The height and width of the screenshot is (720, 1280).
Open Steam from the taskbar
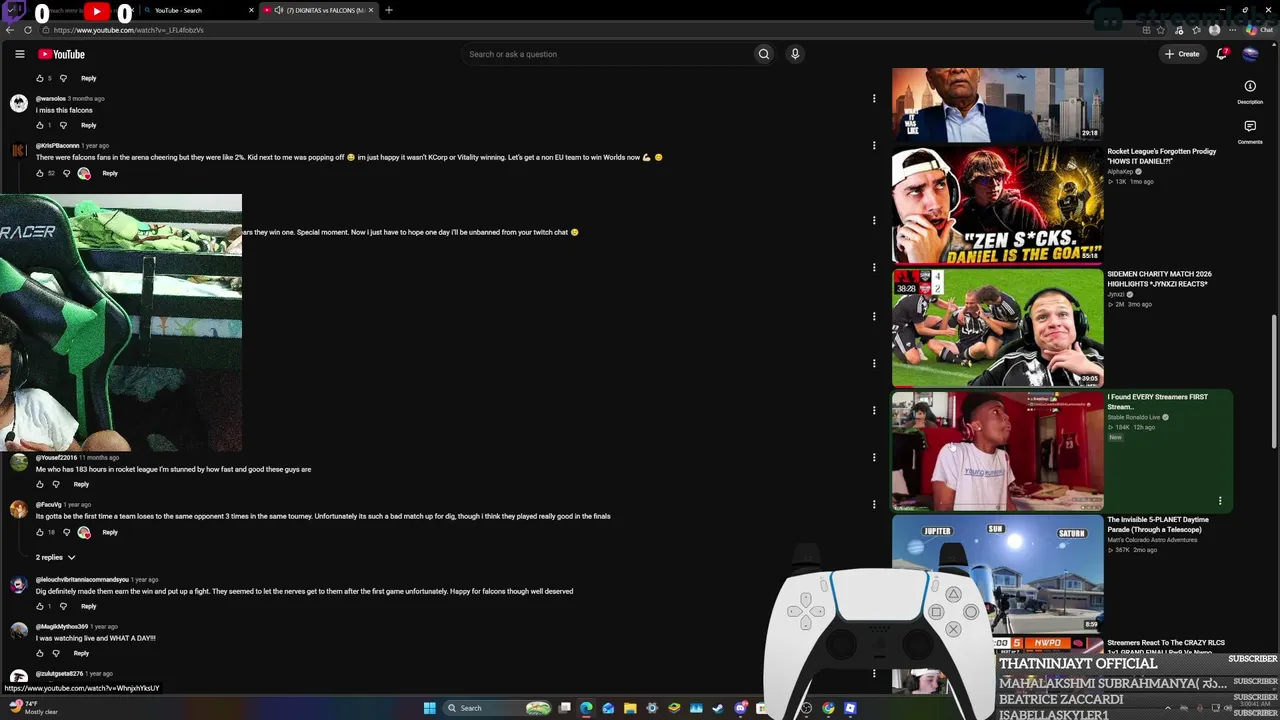[x=718, y=708]
